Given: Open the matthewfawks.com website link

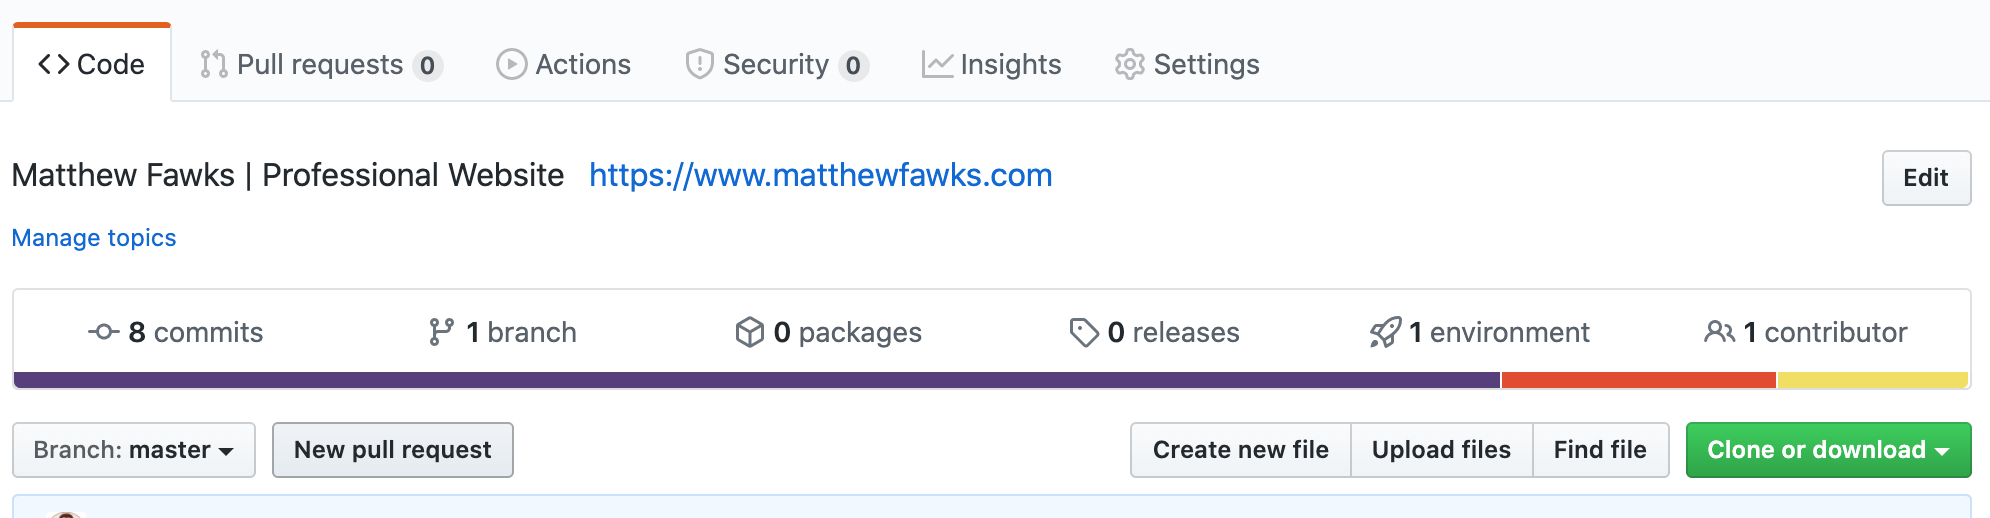Looking at the screenshot, I should click(x=820, y=175).
